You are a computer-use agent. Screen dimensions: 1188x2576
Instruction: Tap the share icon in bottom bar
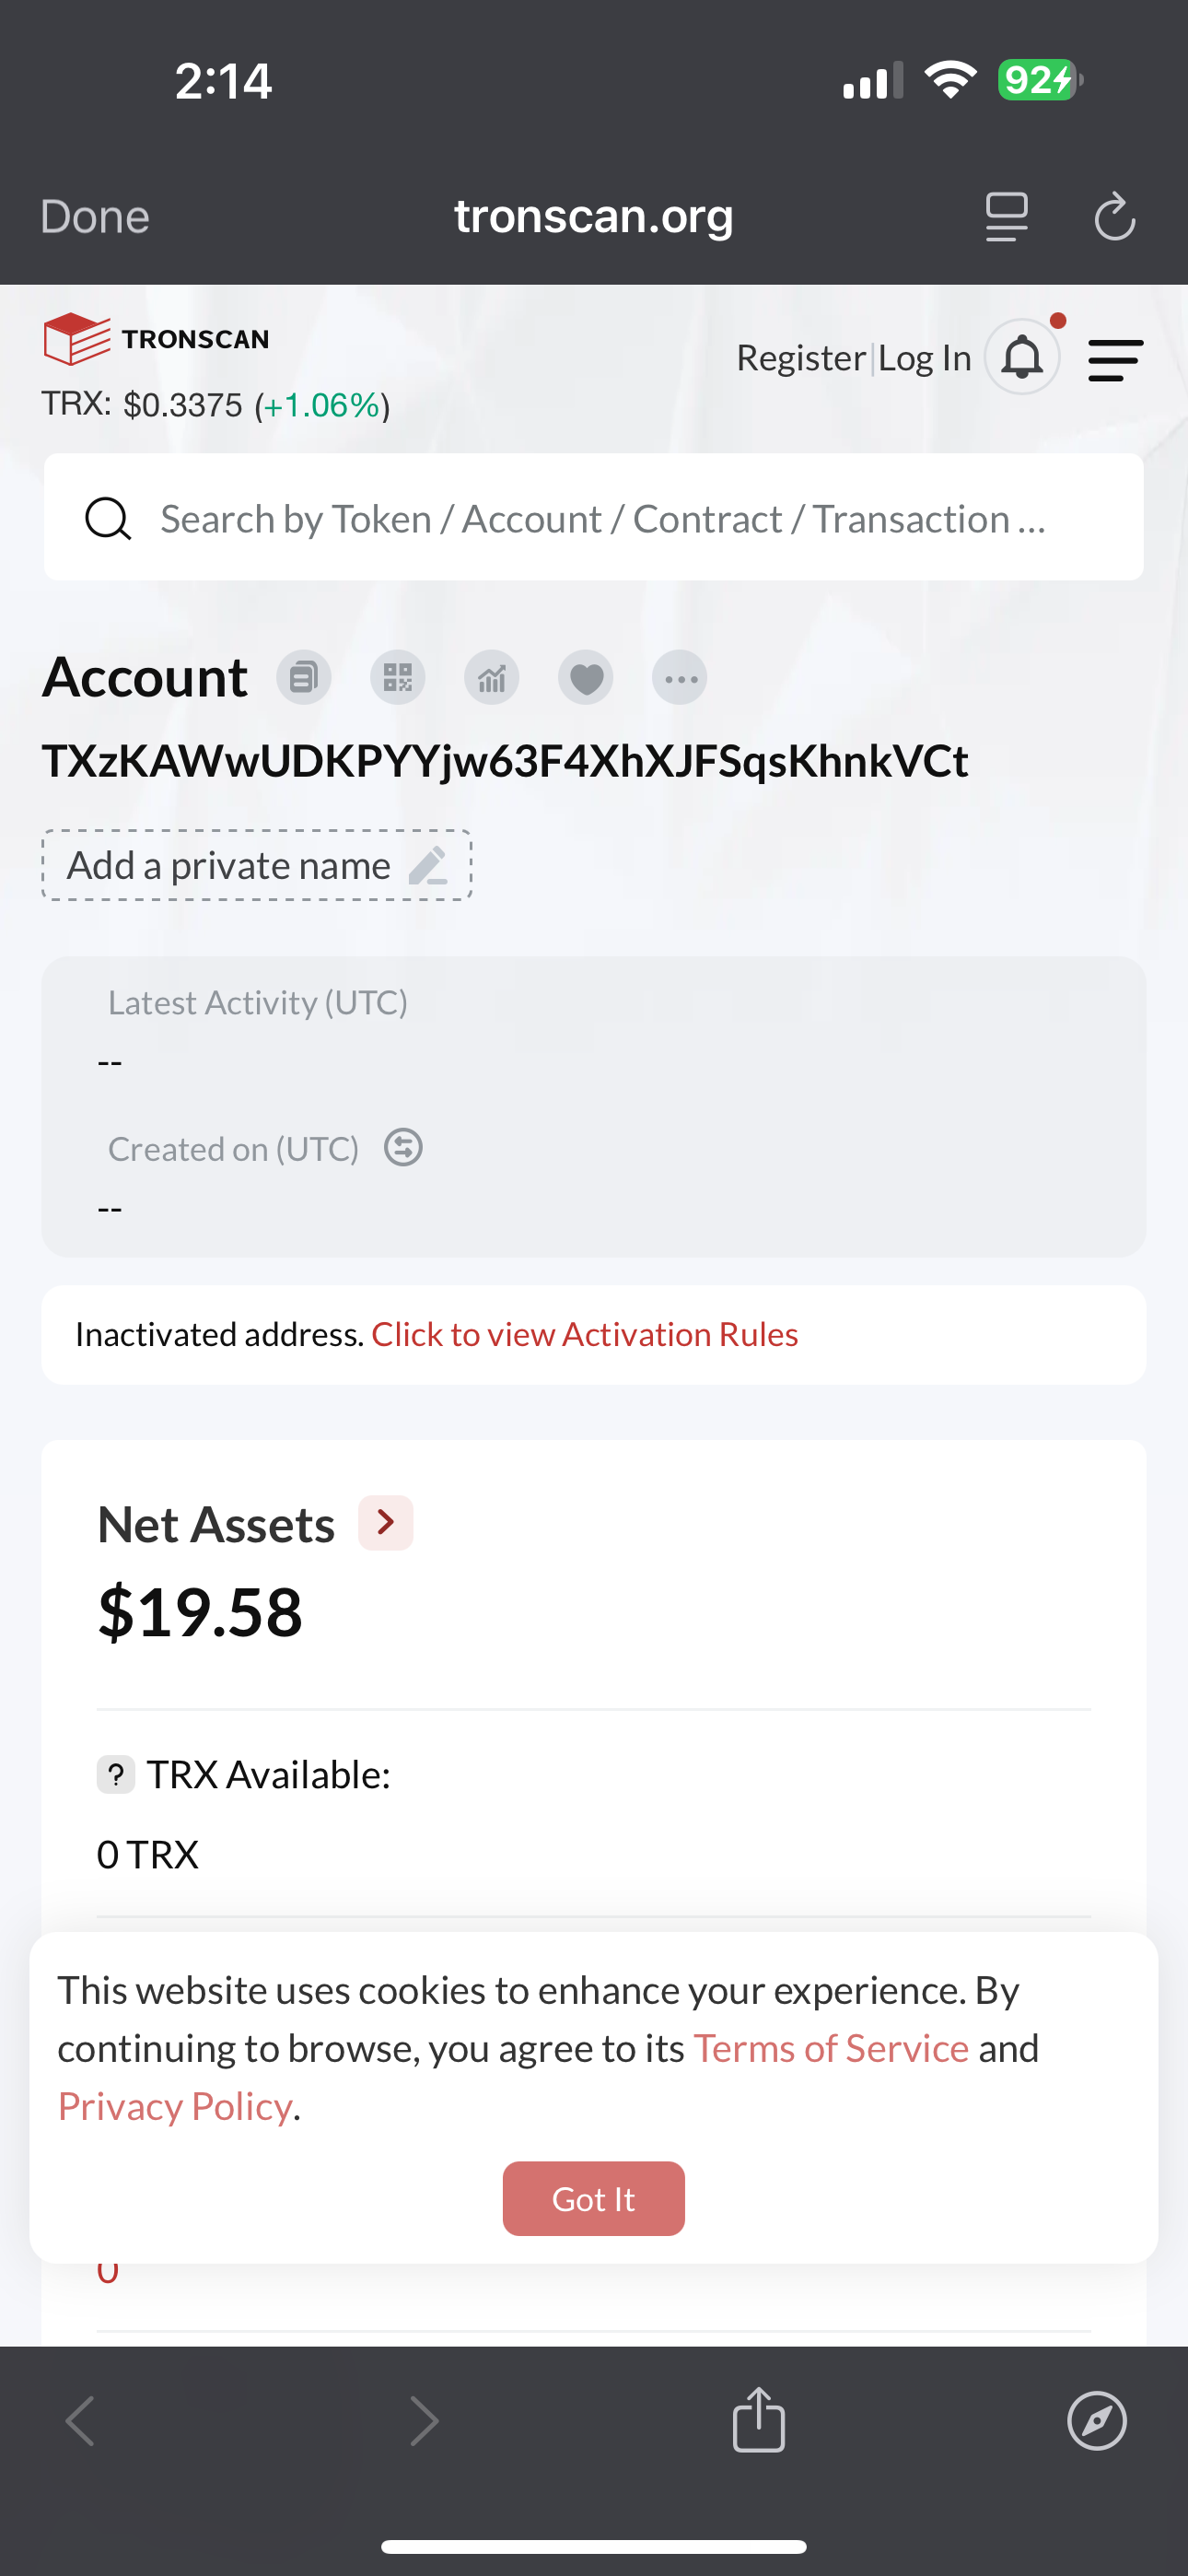pos(759,2420)
